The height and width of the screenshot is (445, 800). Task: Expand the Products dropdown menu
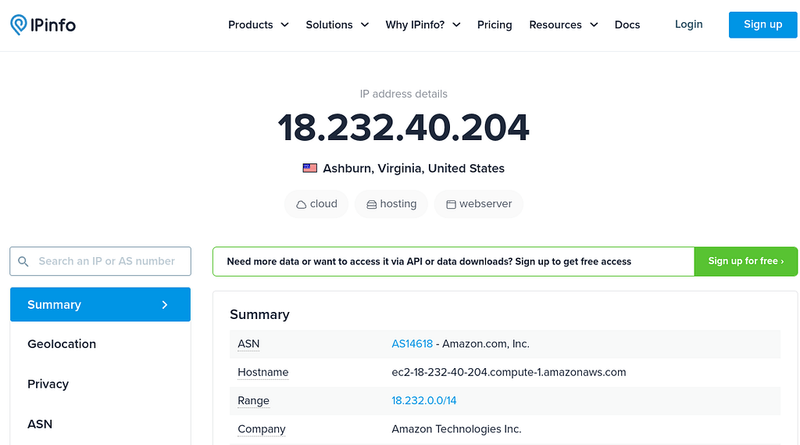[x=258, y=24]
